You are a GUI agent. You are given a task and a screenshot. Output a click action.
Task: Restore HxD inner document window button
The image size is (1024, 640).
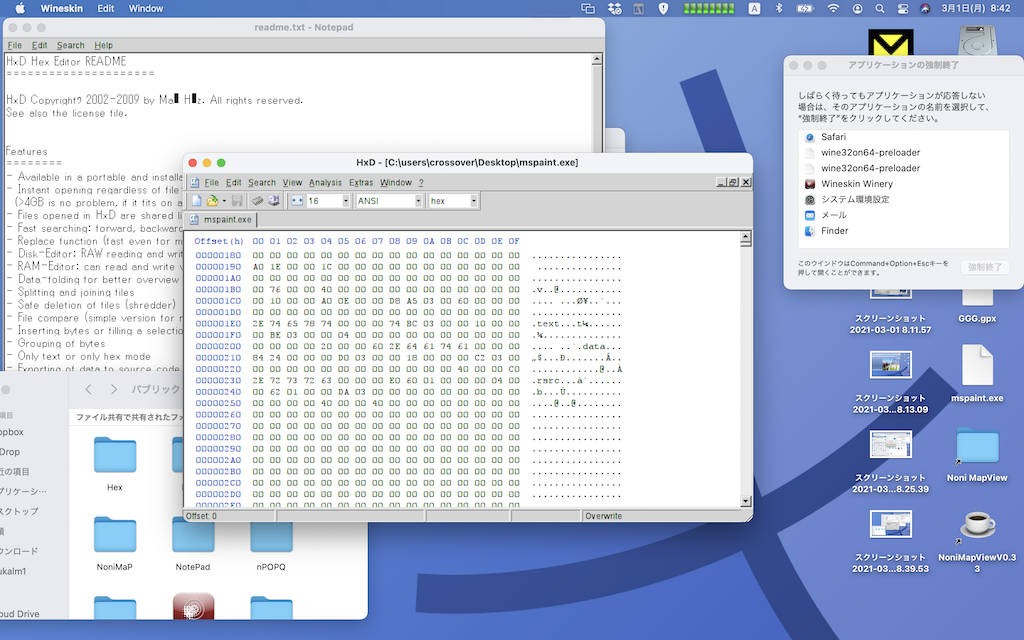coord(733,183)
